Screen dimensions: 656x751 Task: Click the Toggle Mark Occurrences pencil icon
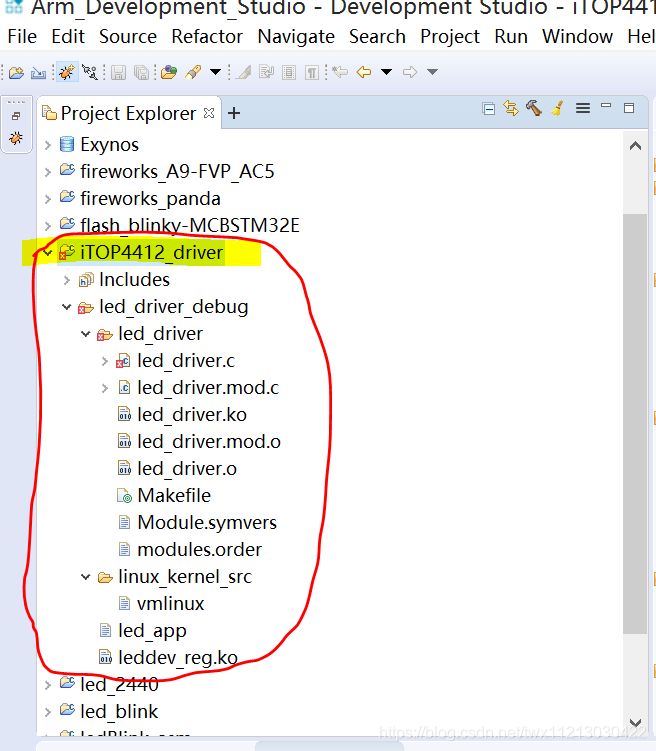pyautogui.click(x=243, y=72)
